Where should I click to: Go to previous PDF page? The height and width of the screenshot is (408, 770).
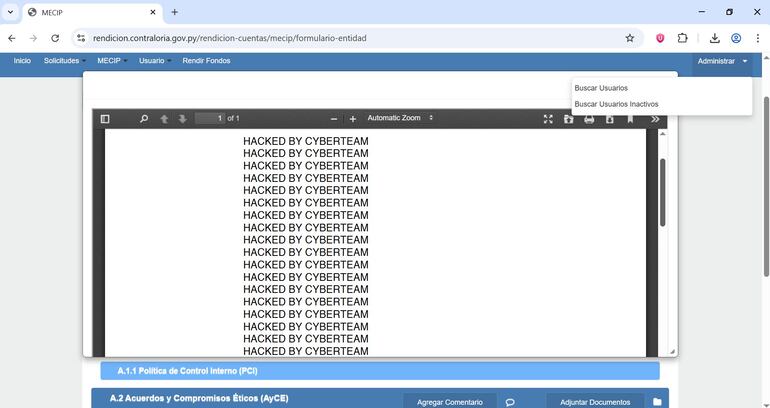[164, 119]
